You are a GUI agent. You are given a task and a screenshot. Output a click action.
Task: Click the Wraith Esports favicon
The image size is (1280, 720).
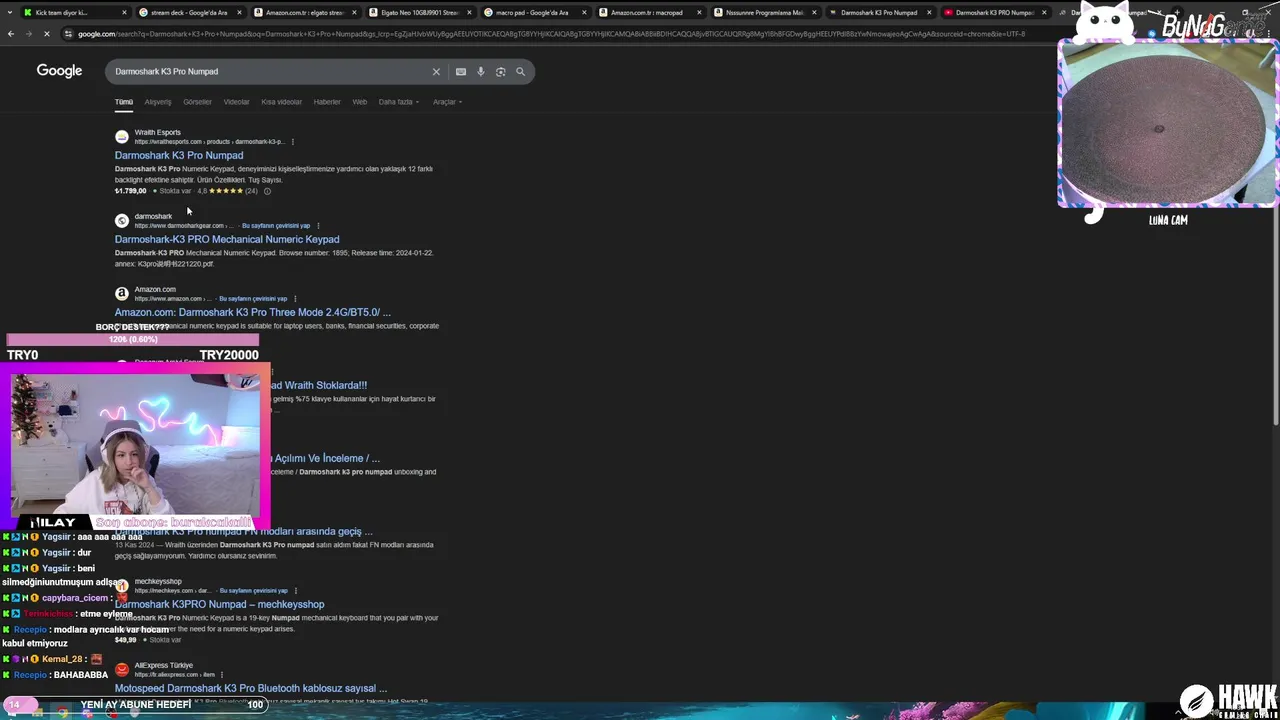(x=122, y=137)
